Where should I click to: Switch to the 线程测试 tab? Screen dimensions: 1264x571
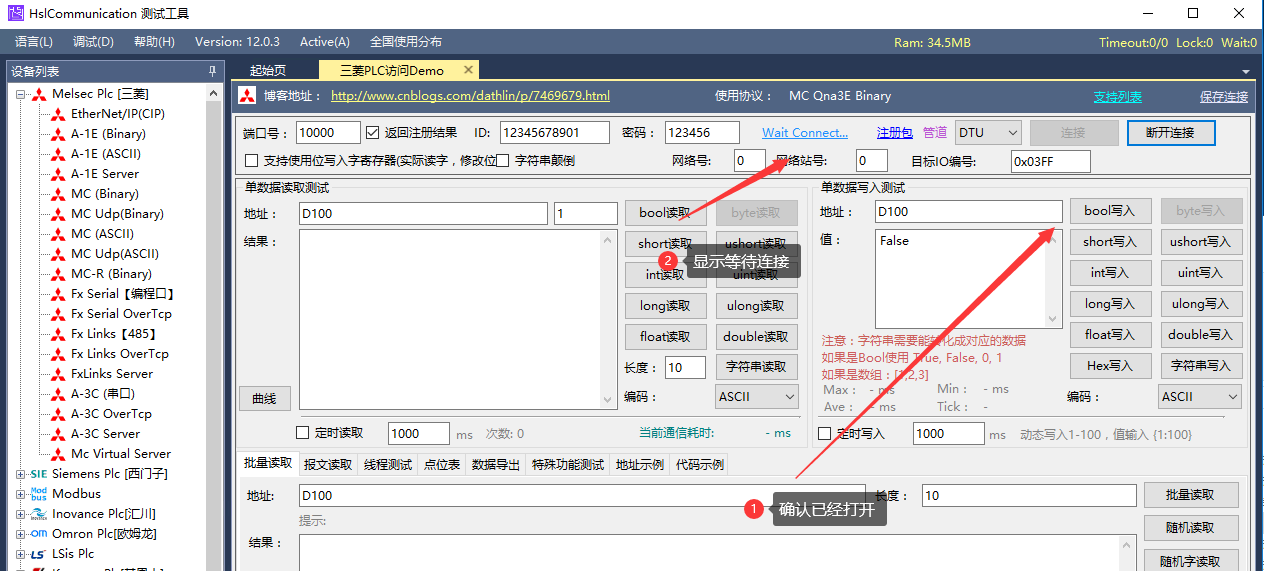tap(388, 464)
